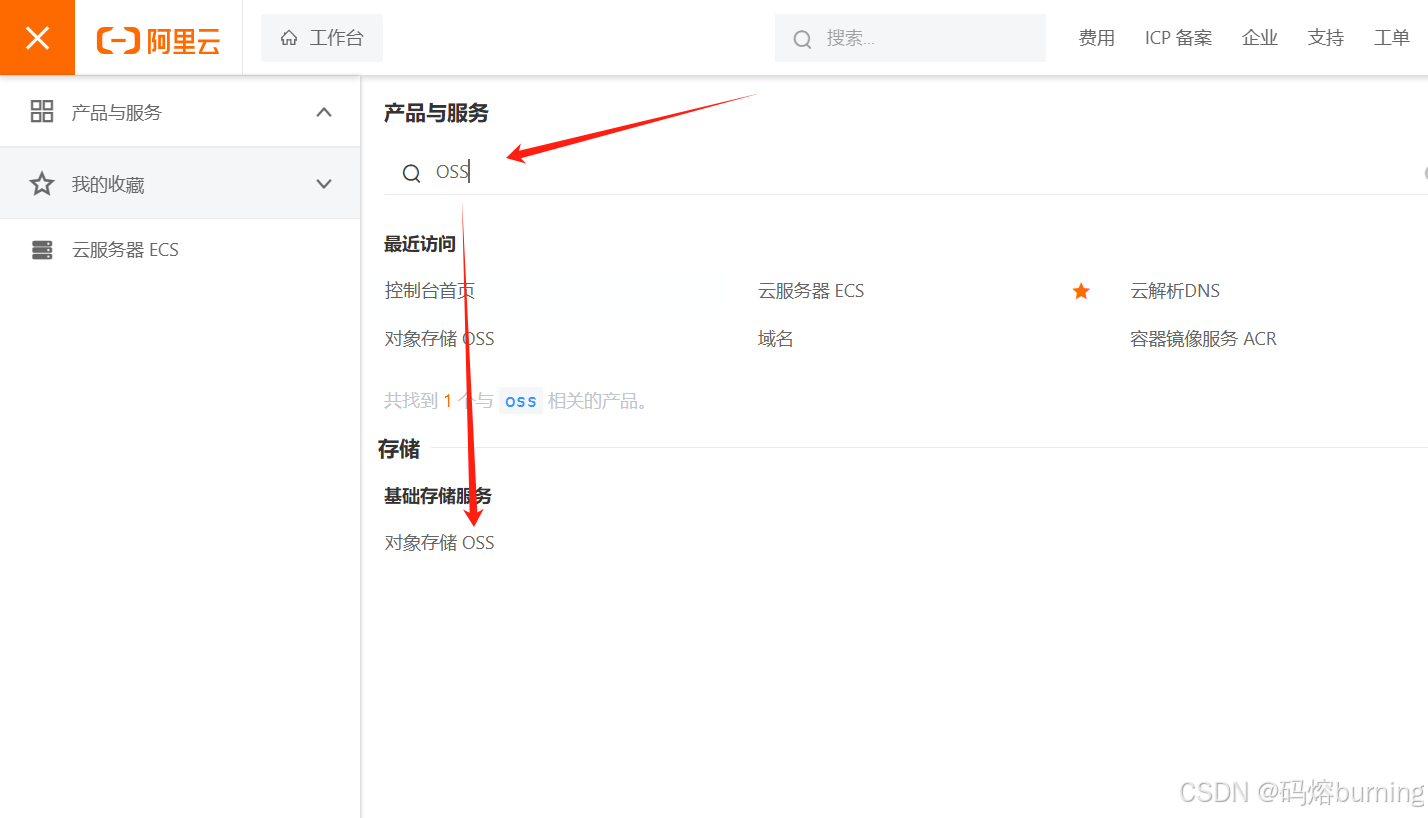Collapse the 产品与服务 sidebar section

[324, 112]
